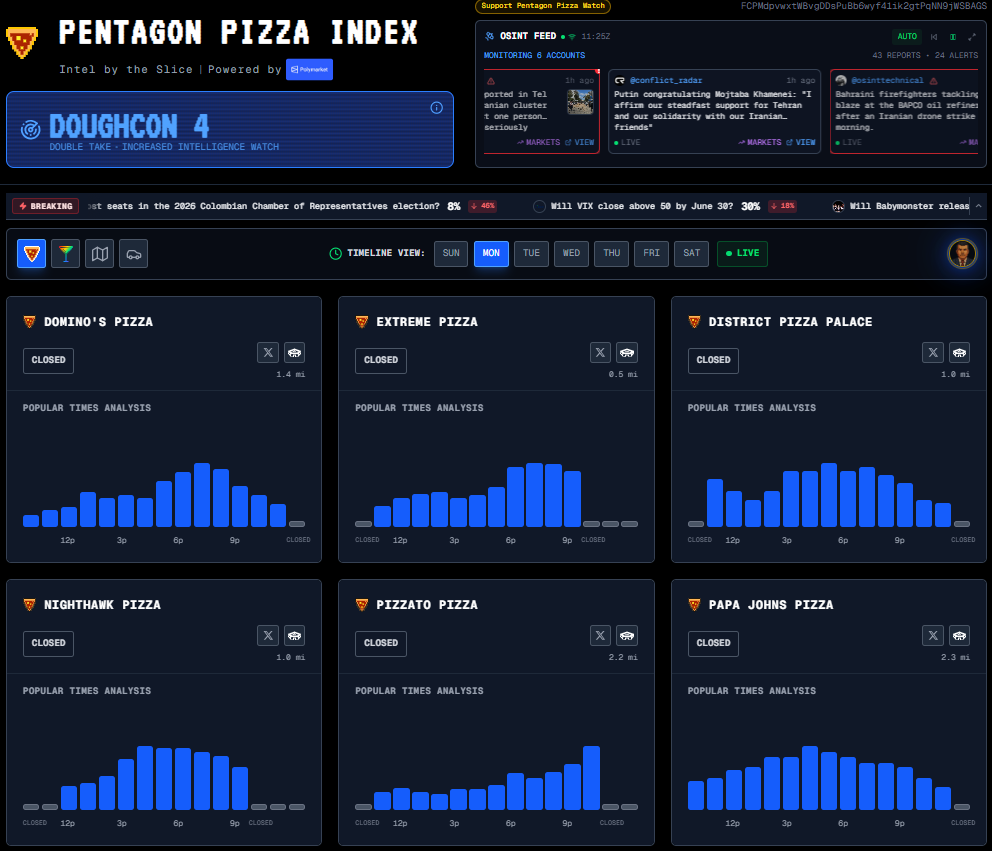
Task: Click the Colombian Chamber election market ticker
Action: [292, 206]
